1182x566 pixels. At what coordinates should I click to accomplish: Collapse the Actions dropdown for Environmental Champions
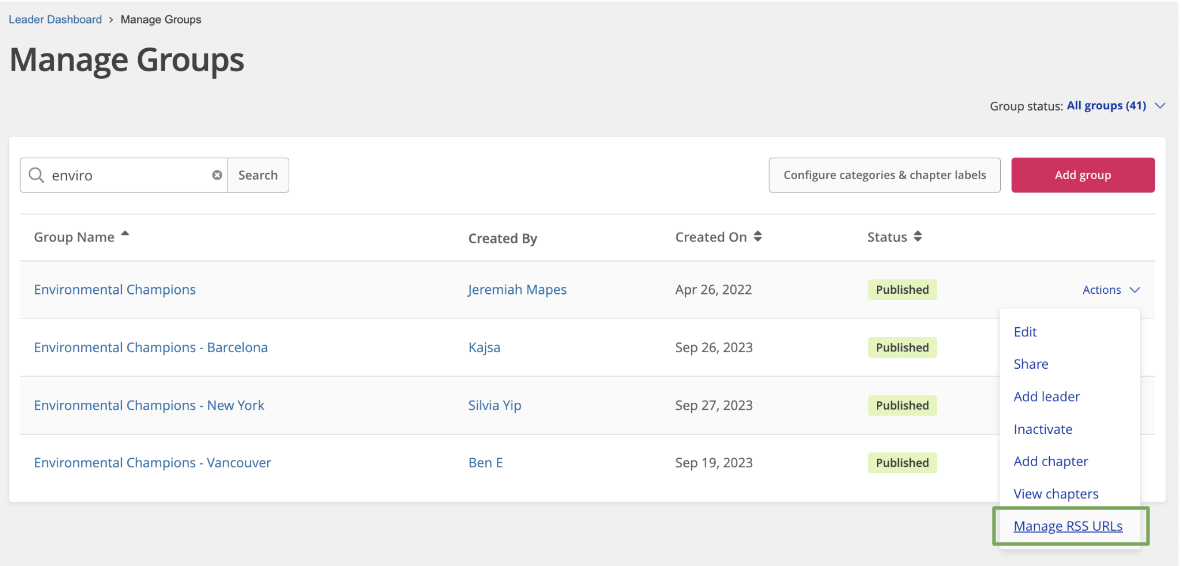[1111, 289]
